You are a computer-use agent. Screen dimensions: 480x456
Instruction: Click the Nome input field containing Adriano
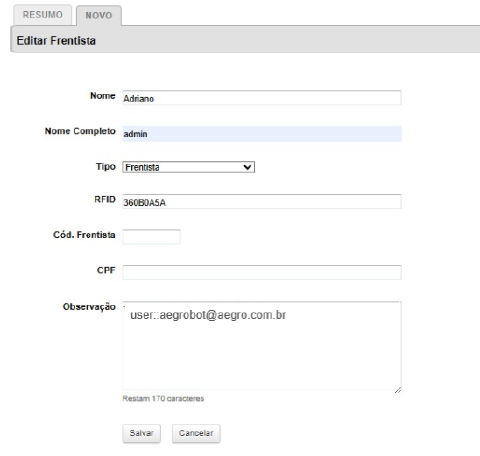pyautogui.click(x=262, y=98)
